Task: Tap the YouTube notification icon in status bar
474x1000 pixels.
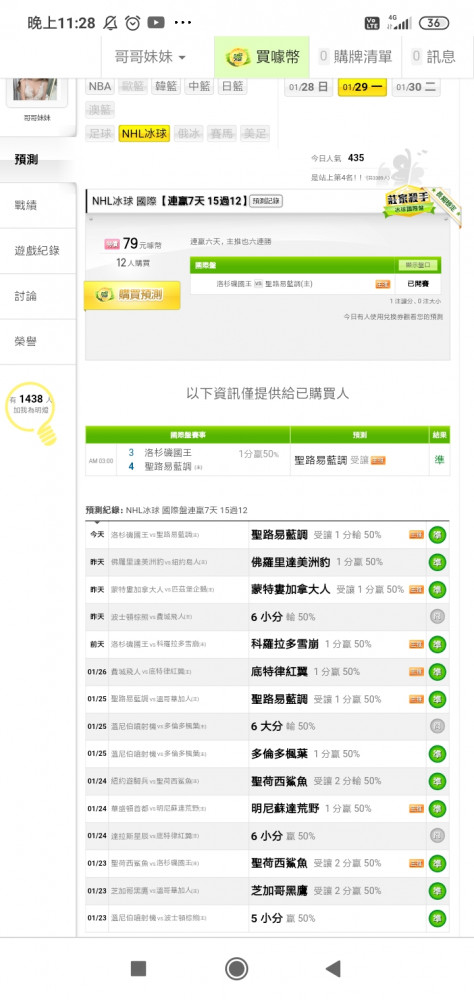Action: [x=156, y=23]
